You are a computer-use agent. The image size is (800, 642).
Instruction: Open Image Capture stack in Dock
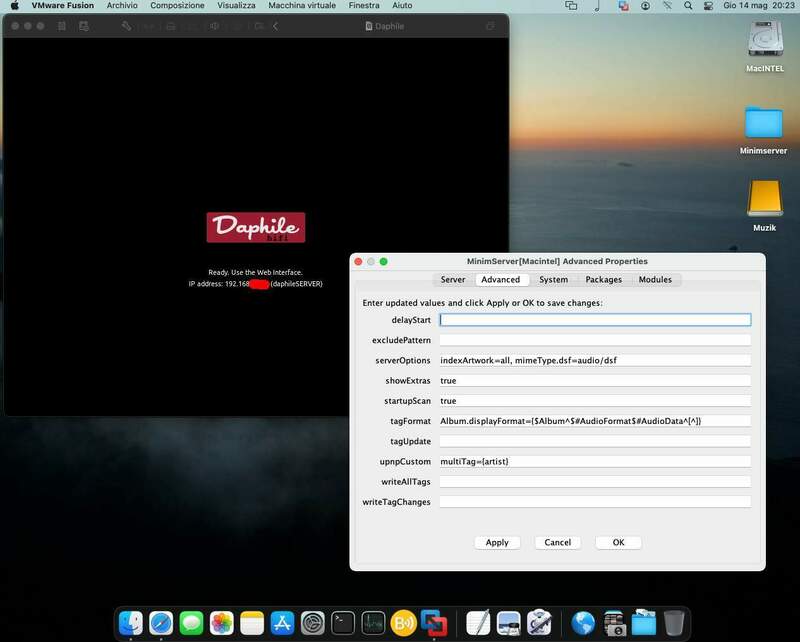[x=613, y=623]
